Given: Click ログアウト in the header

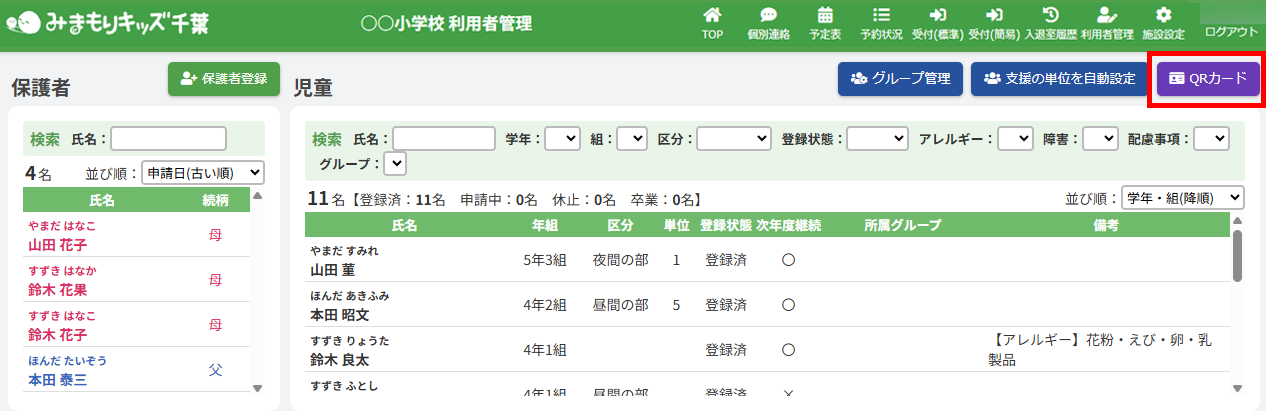Looking at the screenshot, I should coord(1231,32).
